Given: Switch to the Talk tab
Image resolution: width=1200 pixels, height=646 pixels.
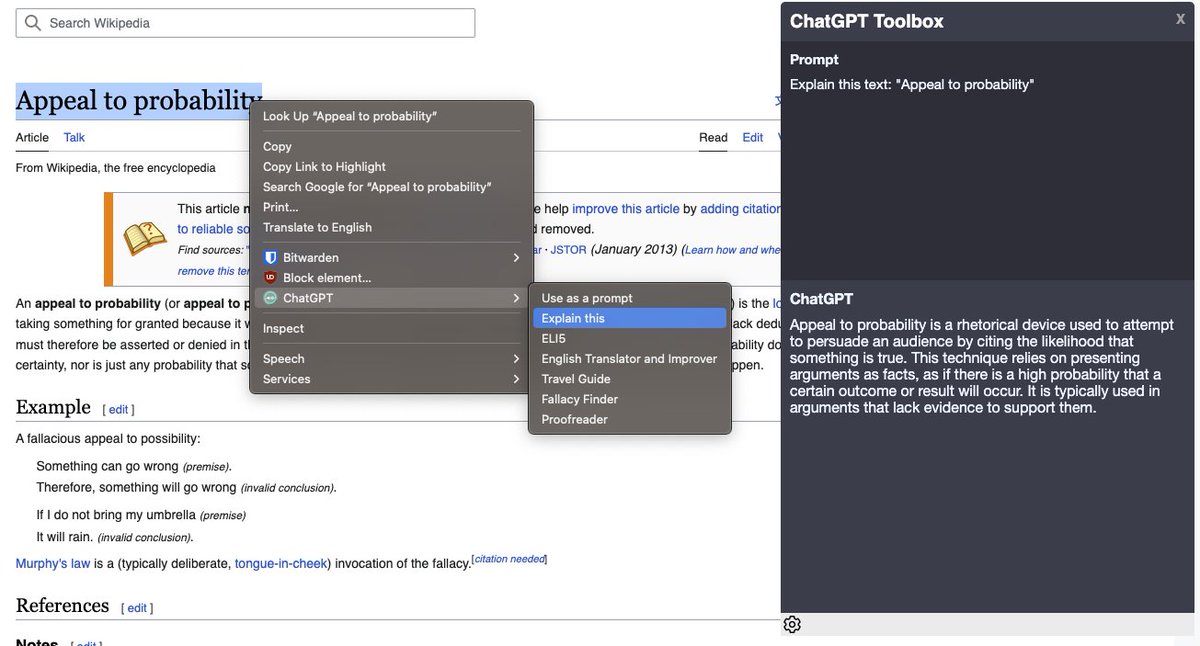Looking at the screenshot, I should point(74,138).
